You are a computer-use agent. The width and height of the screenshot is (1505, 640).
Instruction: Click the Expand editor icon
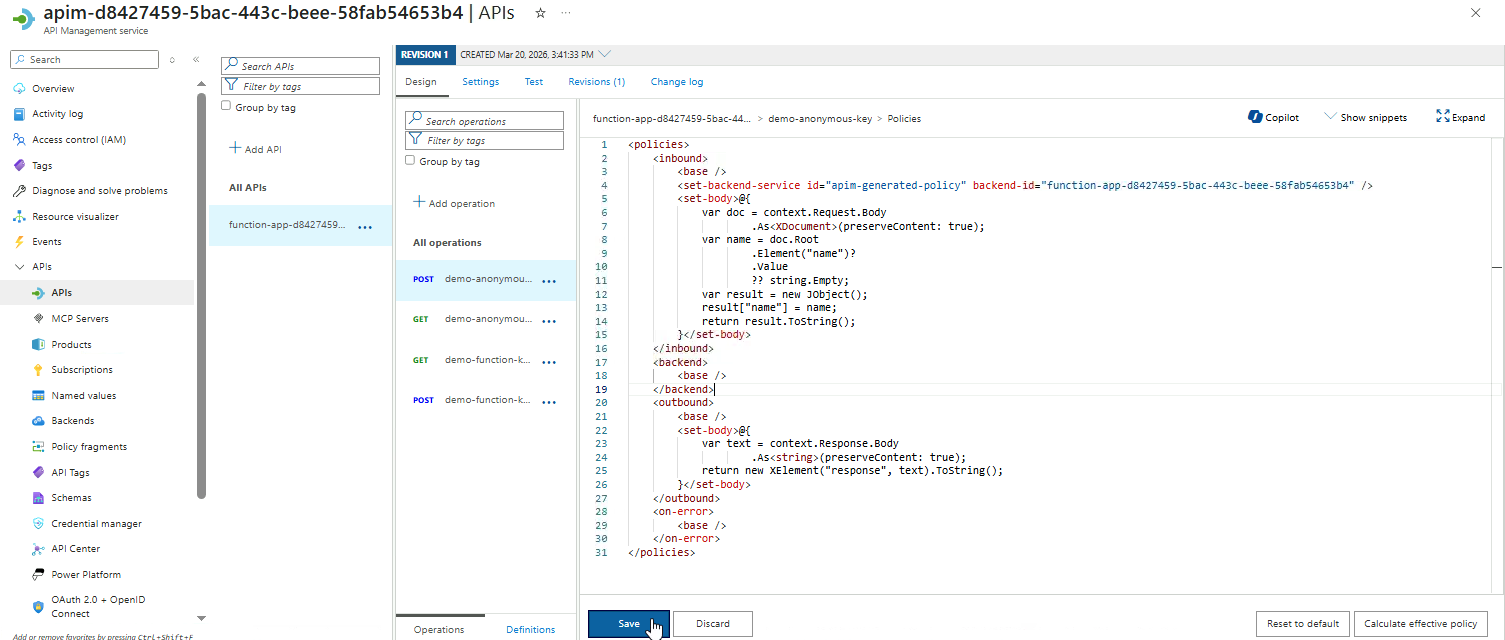click(x=1442, y=117)
